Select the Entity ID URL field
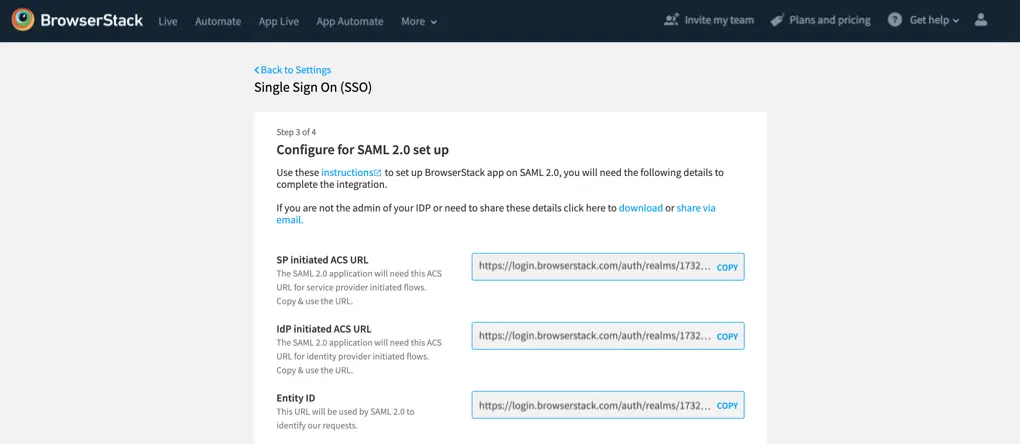The height and width of the screenshot is (444, 1020). [x=608, y=405]
